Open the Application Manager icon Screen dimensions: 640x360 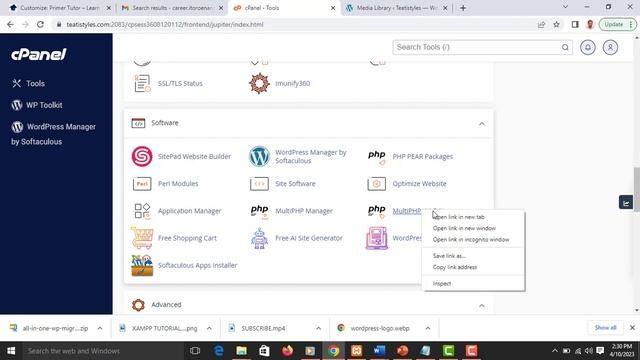(142, 211)
